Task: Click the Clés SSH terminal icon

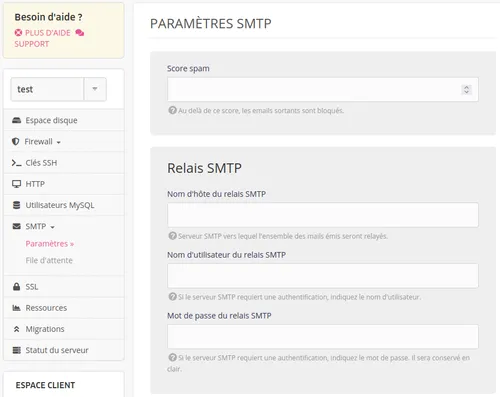Action: tap(16, 163)
